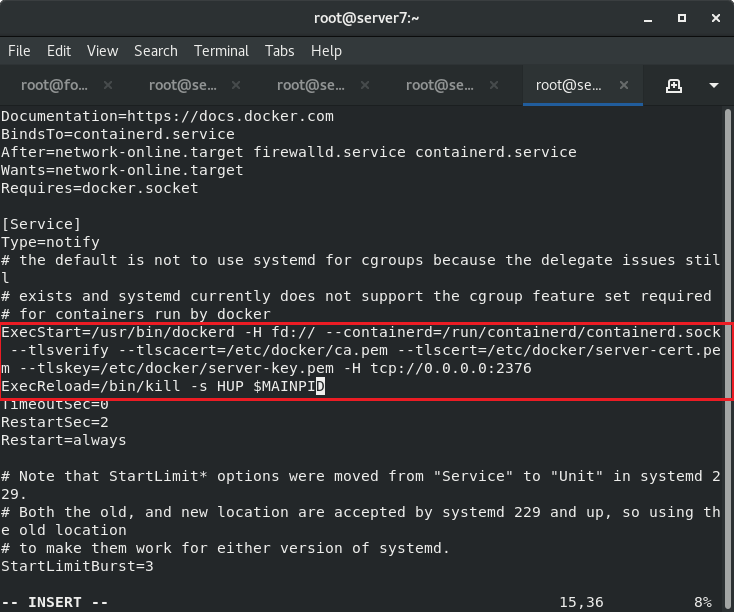The height and width of the screenshot is (612, 734).
Task: Open the Edit menu
Action: [x=59, y=51]
